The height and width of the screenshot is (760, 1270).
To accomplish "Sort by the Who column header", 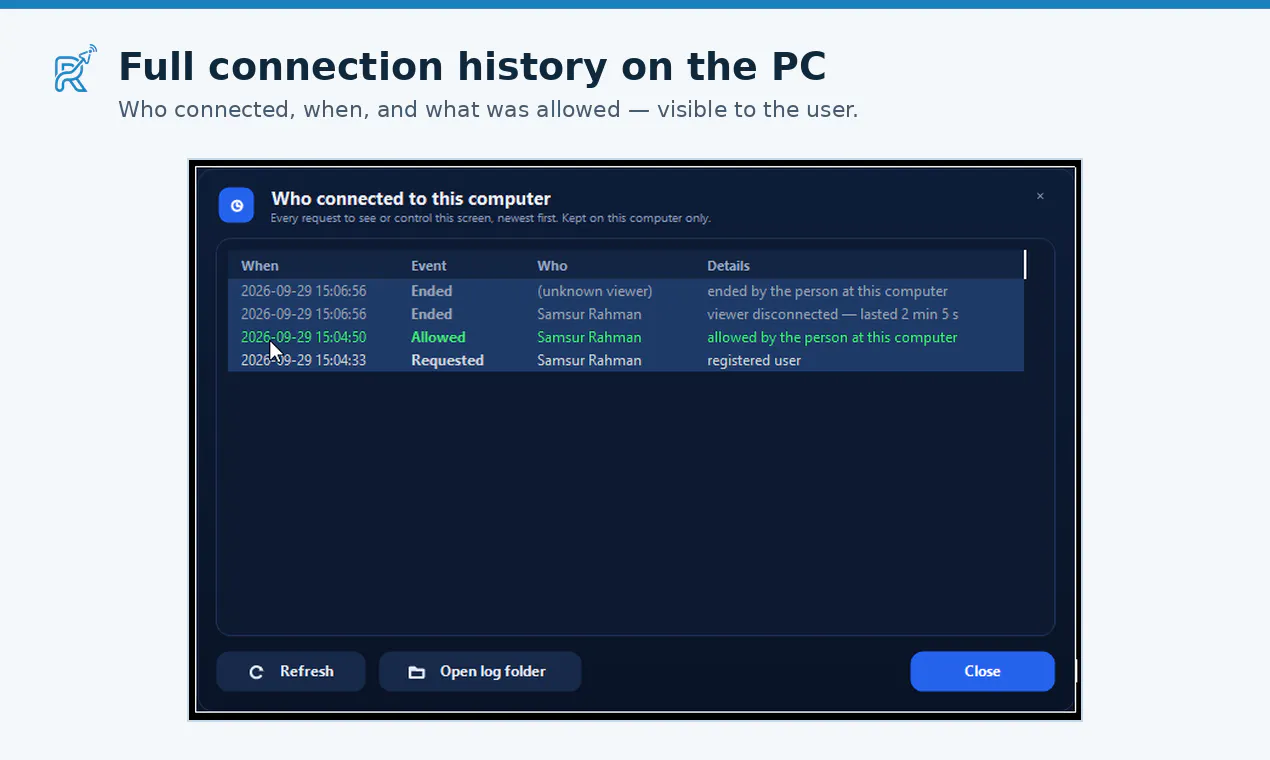I will (x=552, y=266).
